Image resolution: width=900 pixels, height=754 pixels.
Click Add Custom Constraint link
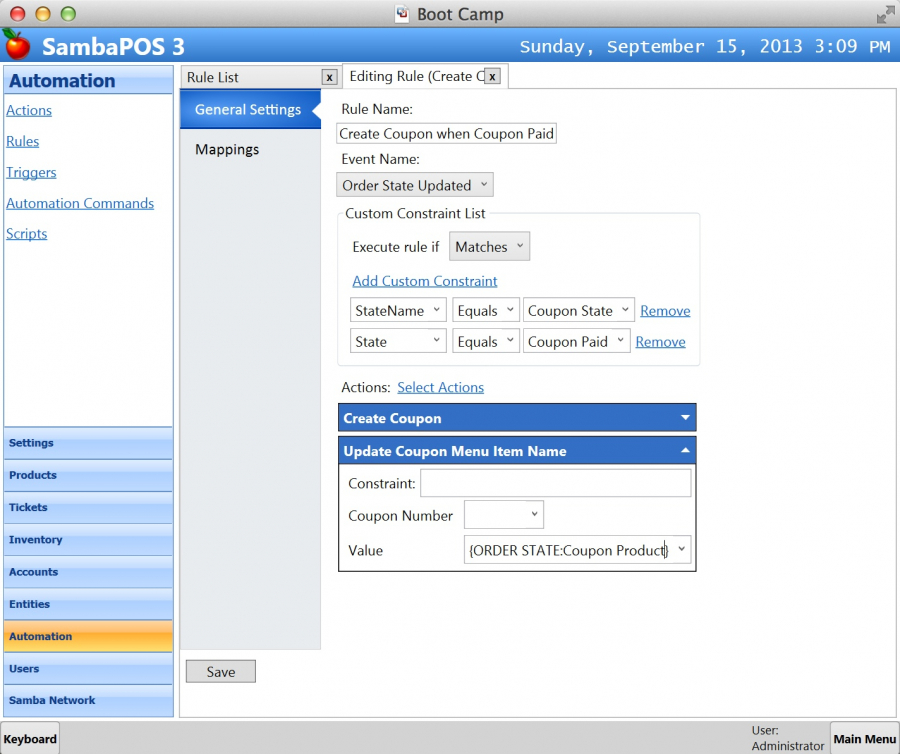coord(425,281)
